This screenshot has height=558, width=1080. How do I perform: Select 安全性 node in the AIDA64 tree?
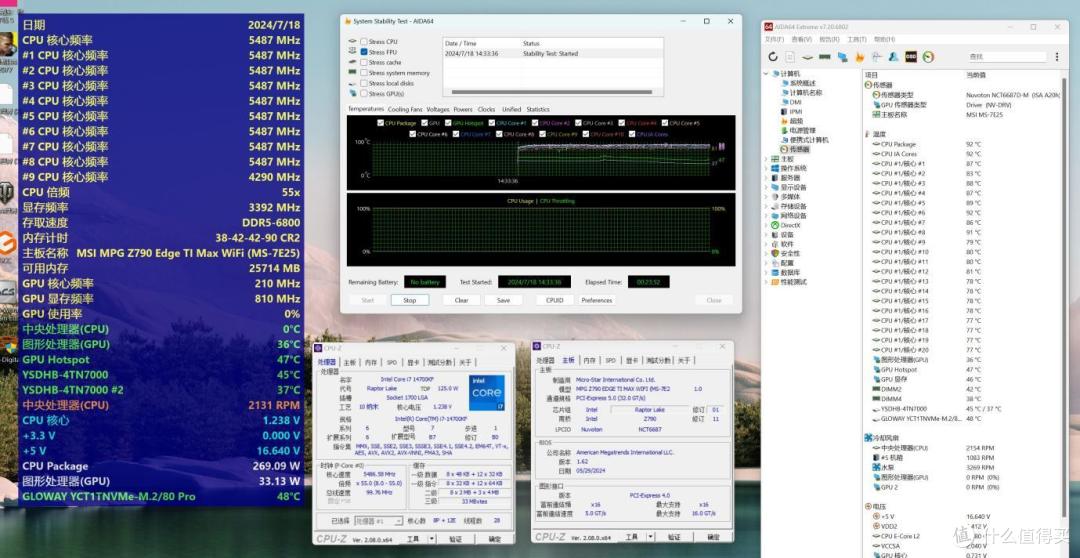coord(790,254)
